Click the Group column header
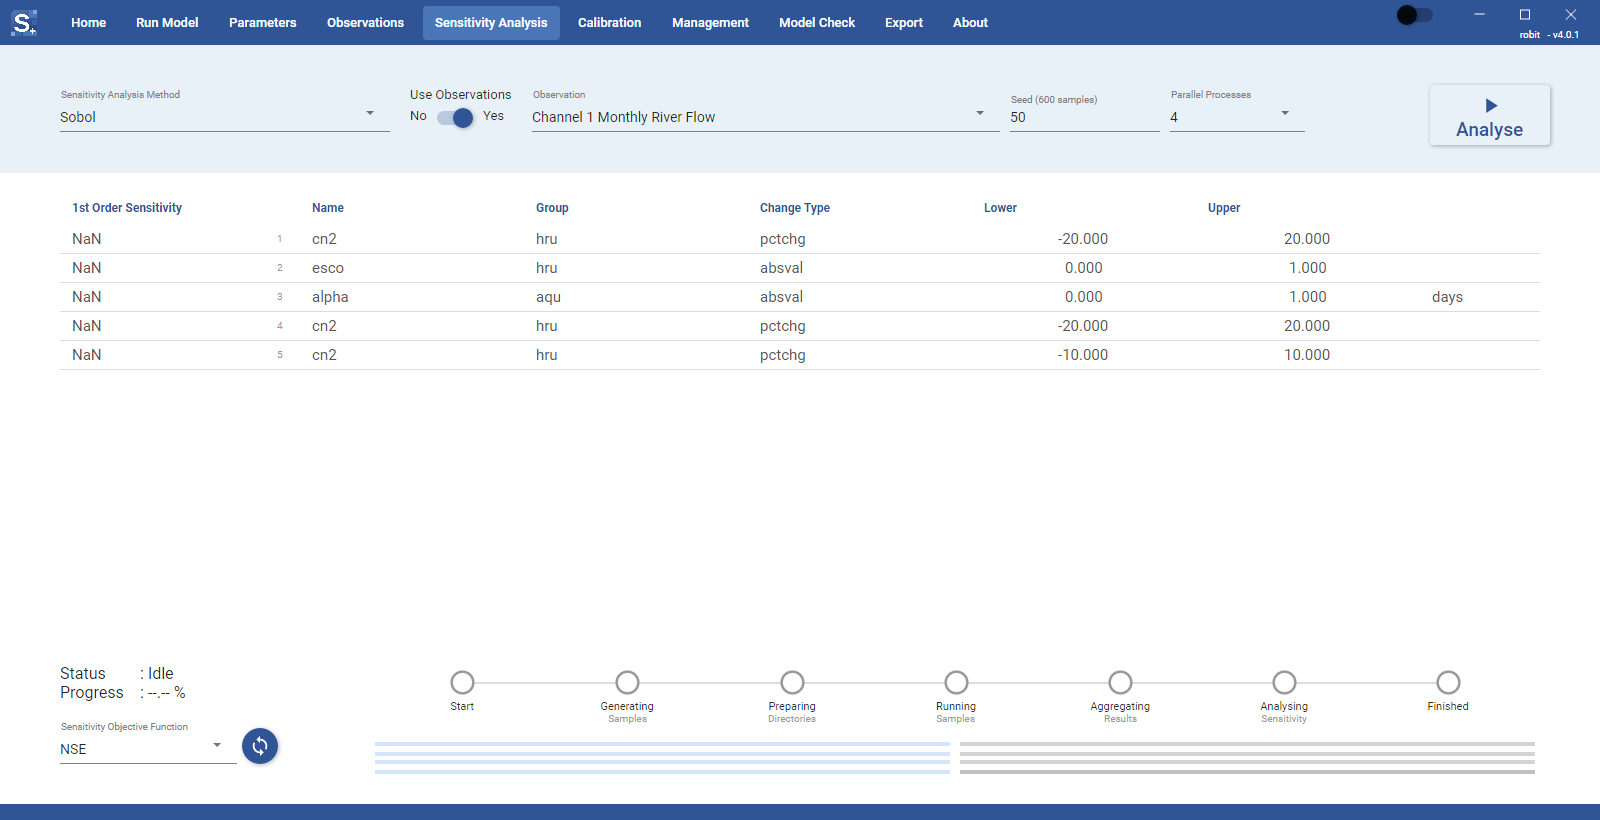Viewport: 1600px width, 820px height. [x=552, y=208]
